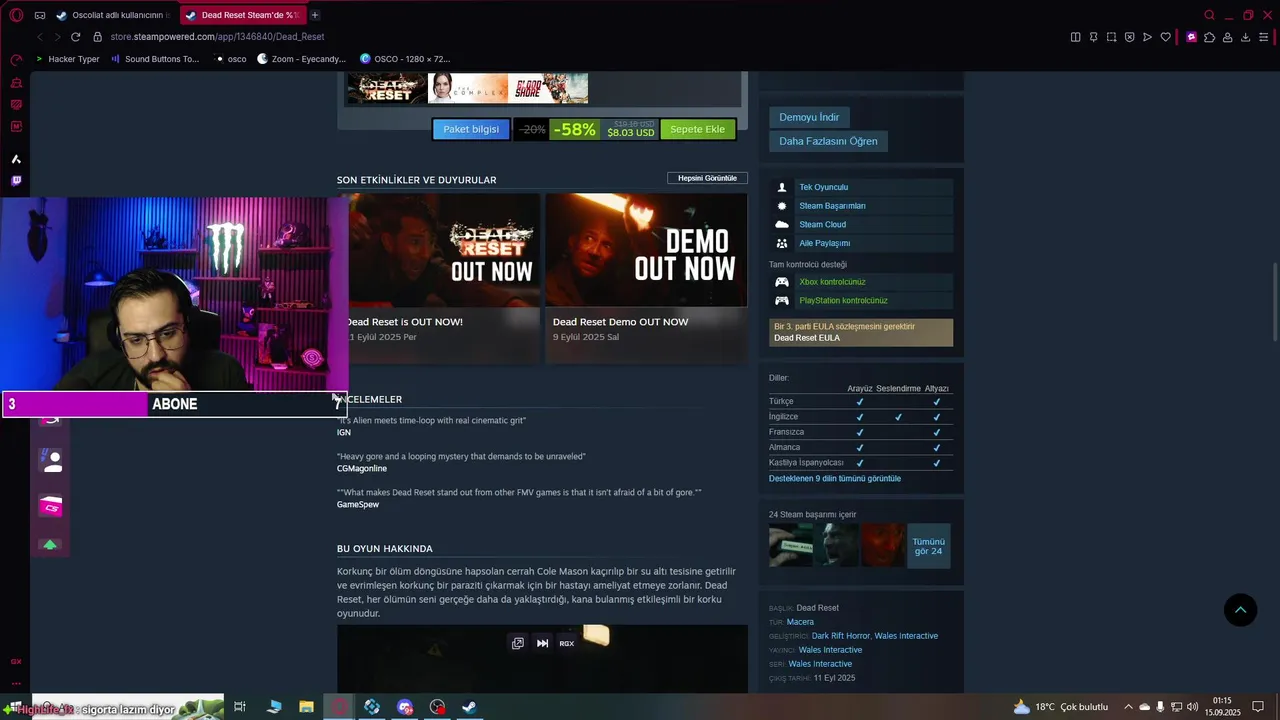Open the notification center icon
This screenshot has width=1280, height=720.
(x=1259, y=707)
